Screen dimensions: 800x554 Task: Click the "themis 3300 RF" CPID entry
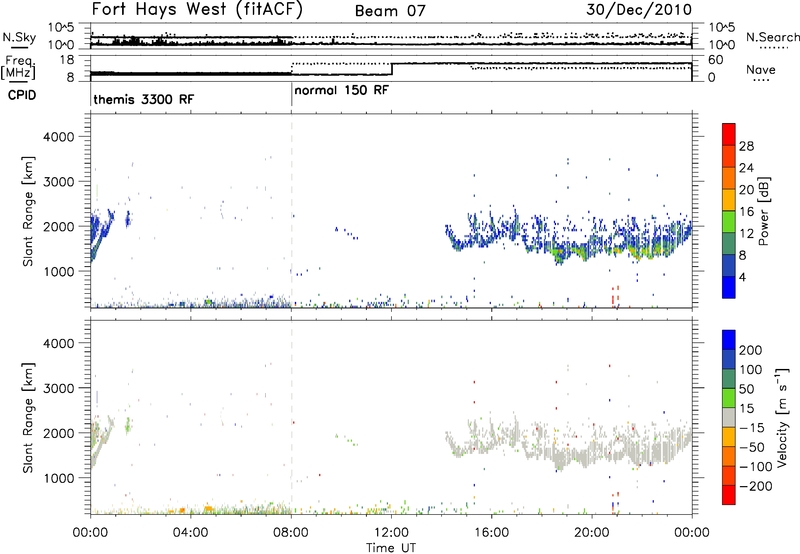[143, 99]
